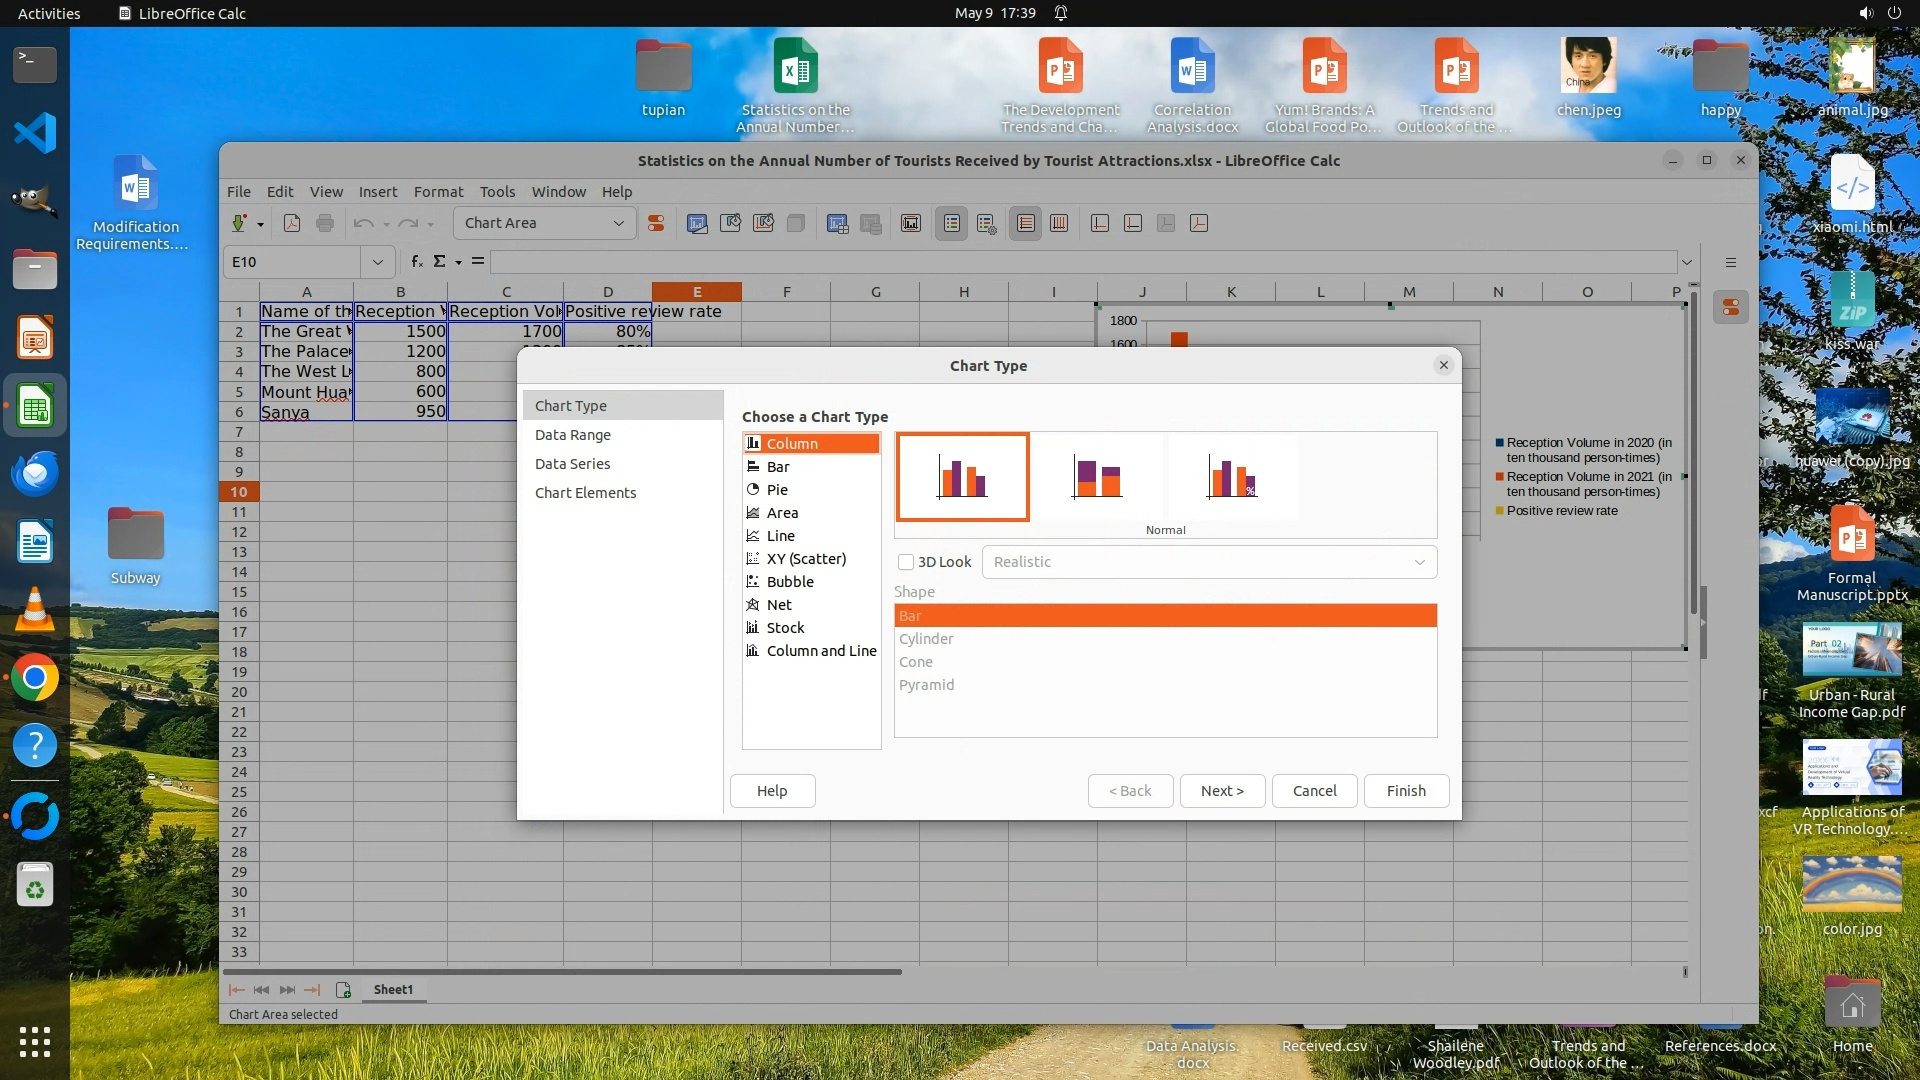The image size is (1920, 1080).
Task: Select the Net chart type
Action: point(778,605)
